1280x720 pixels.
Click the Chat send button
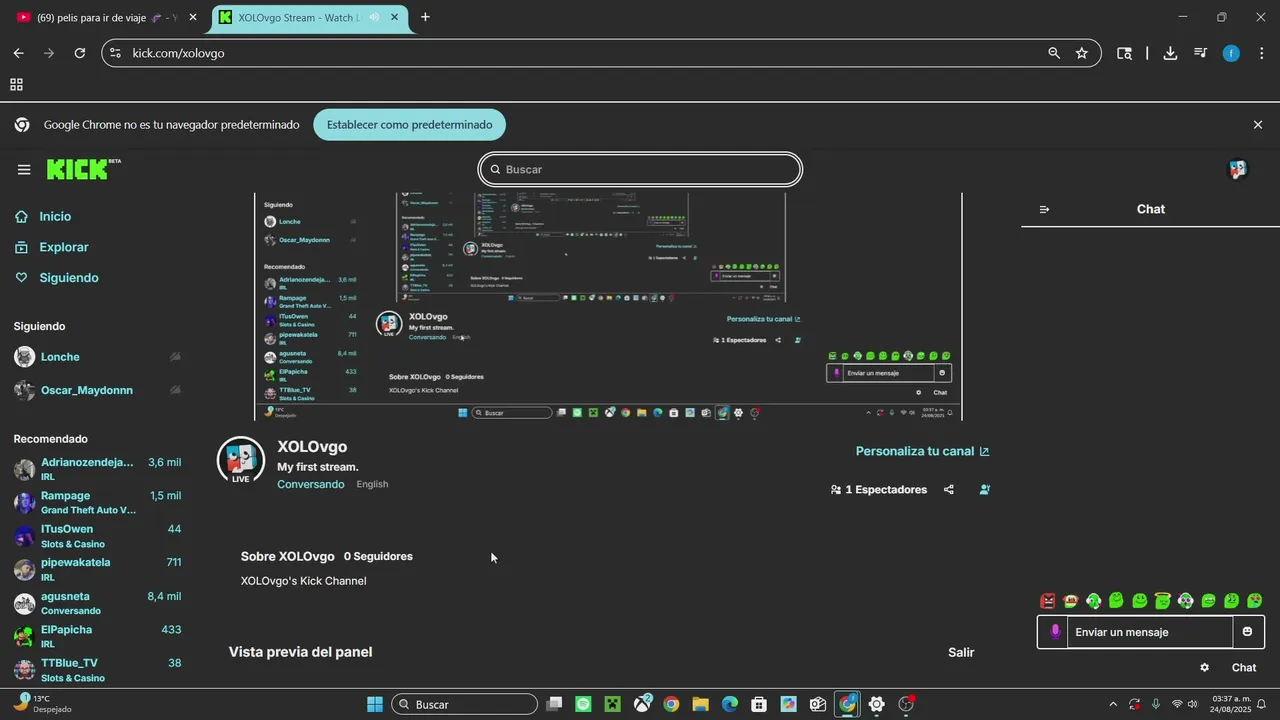1244,667
